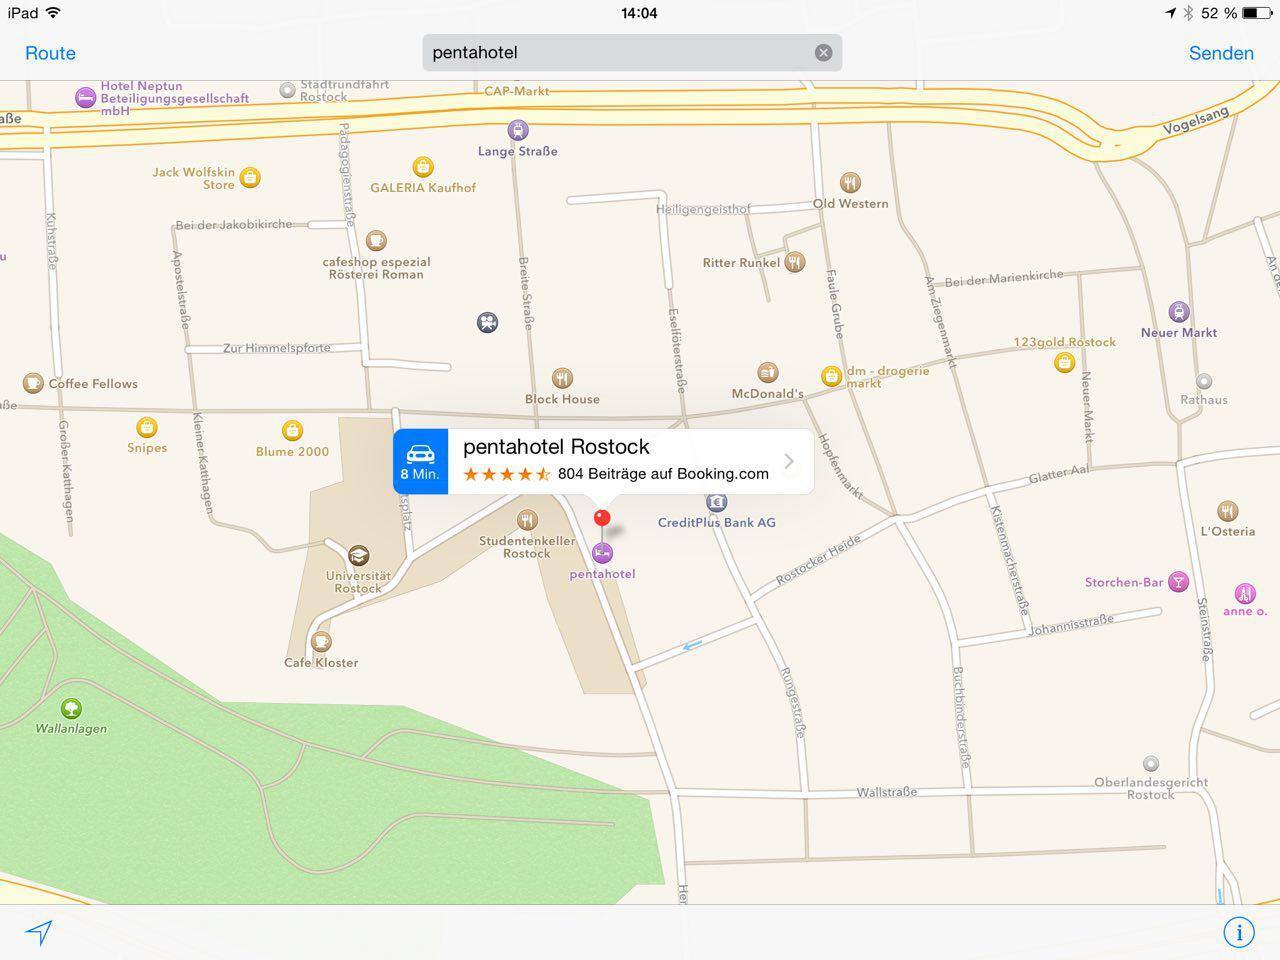Tap Lange Straße tram stop icon

[517, 130]
